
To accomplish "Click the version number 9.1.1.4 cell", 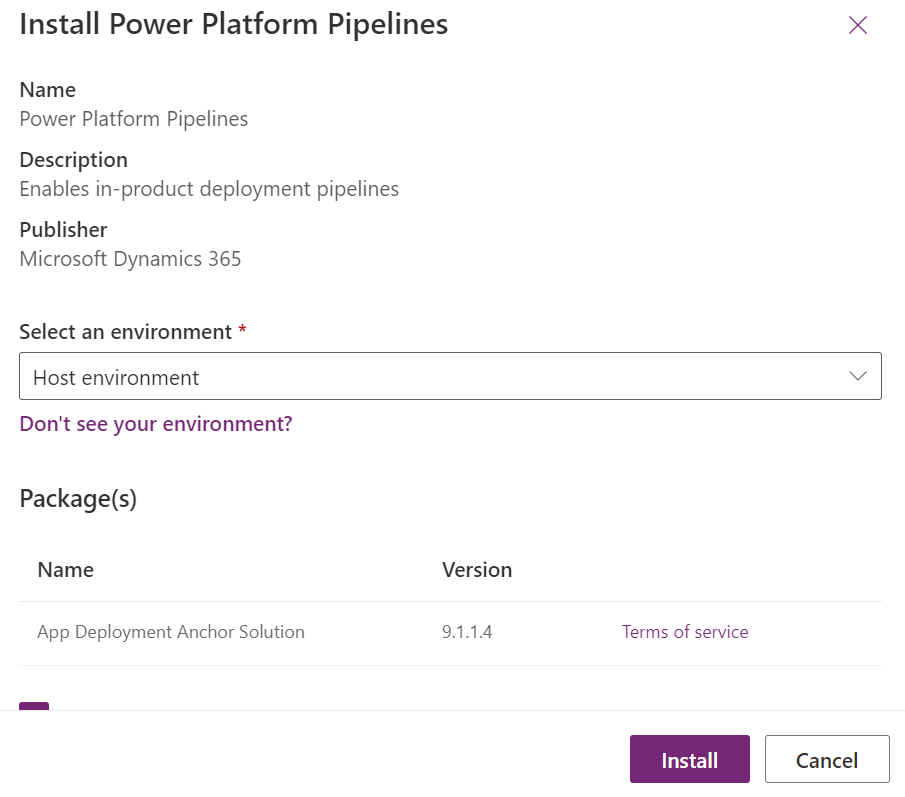I will pyautogui.click(x=466, y=632).
